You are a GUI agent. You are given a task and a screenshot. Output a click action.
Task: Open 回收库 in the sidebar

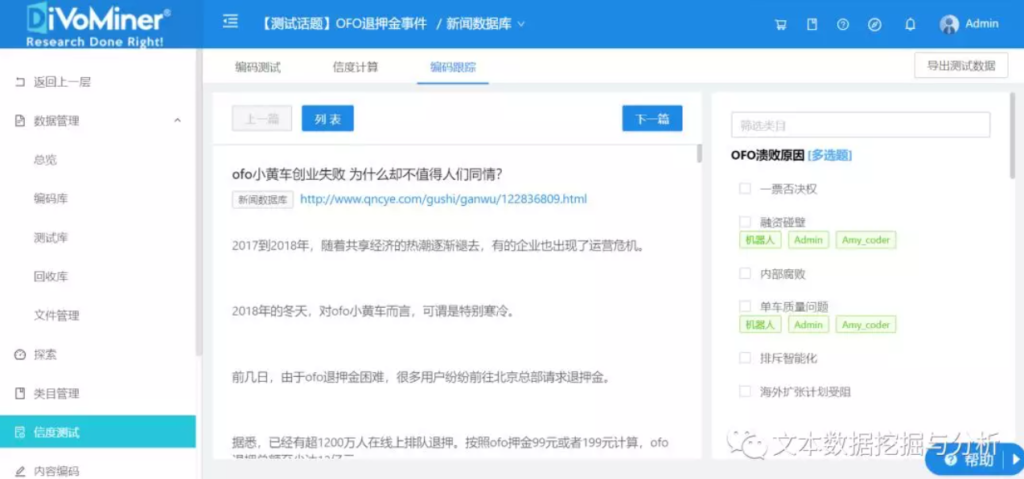[x=51, y=276]
